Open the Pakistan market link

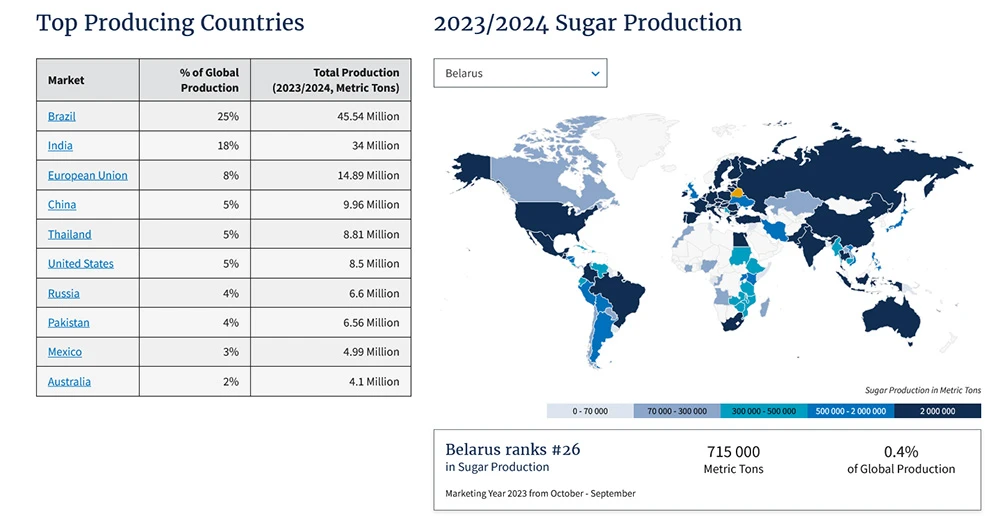(68, 323)
